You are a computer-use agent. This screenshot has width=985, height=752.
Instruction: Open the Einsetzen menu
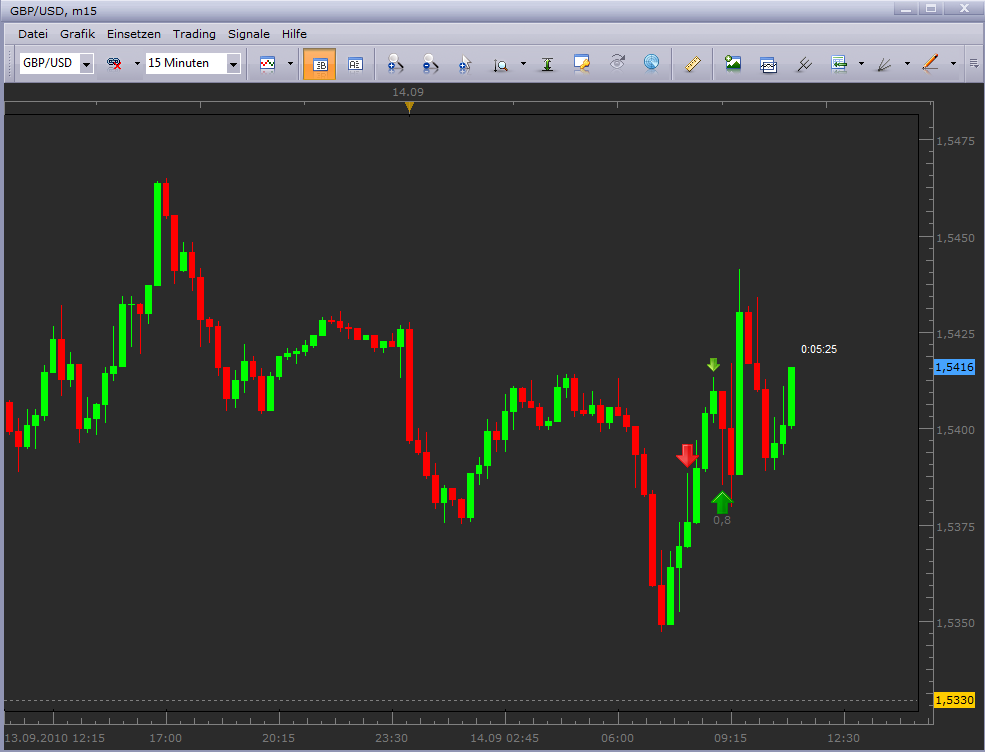(134, 34)
